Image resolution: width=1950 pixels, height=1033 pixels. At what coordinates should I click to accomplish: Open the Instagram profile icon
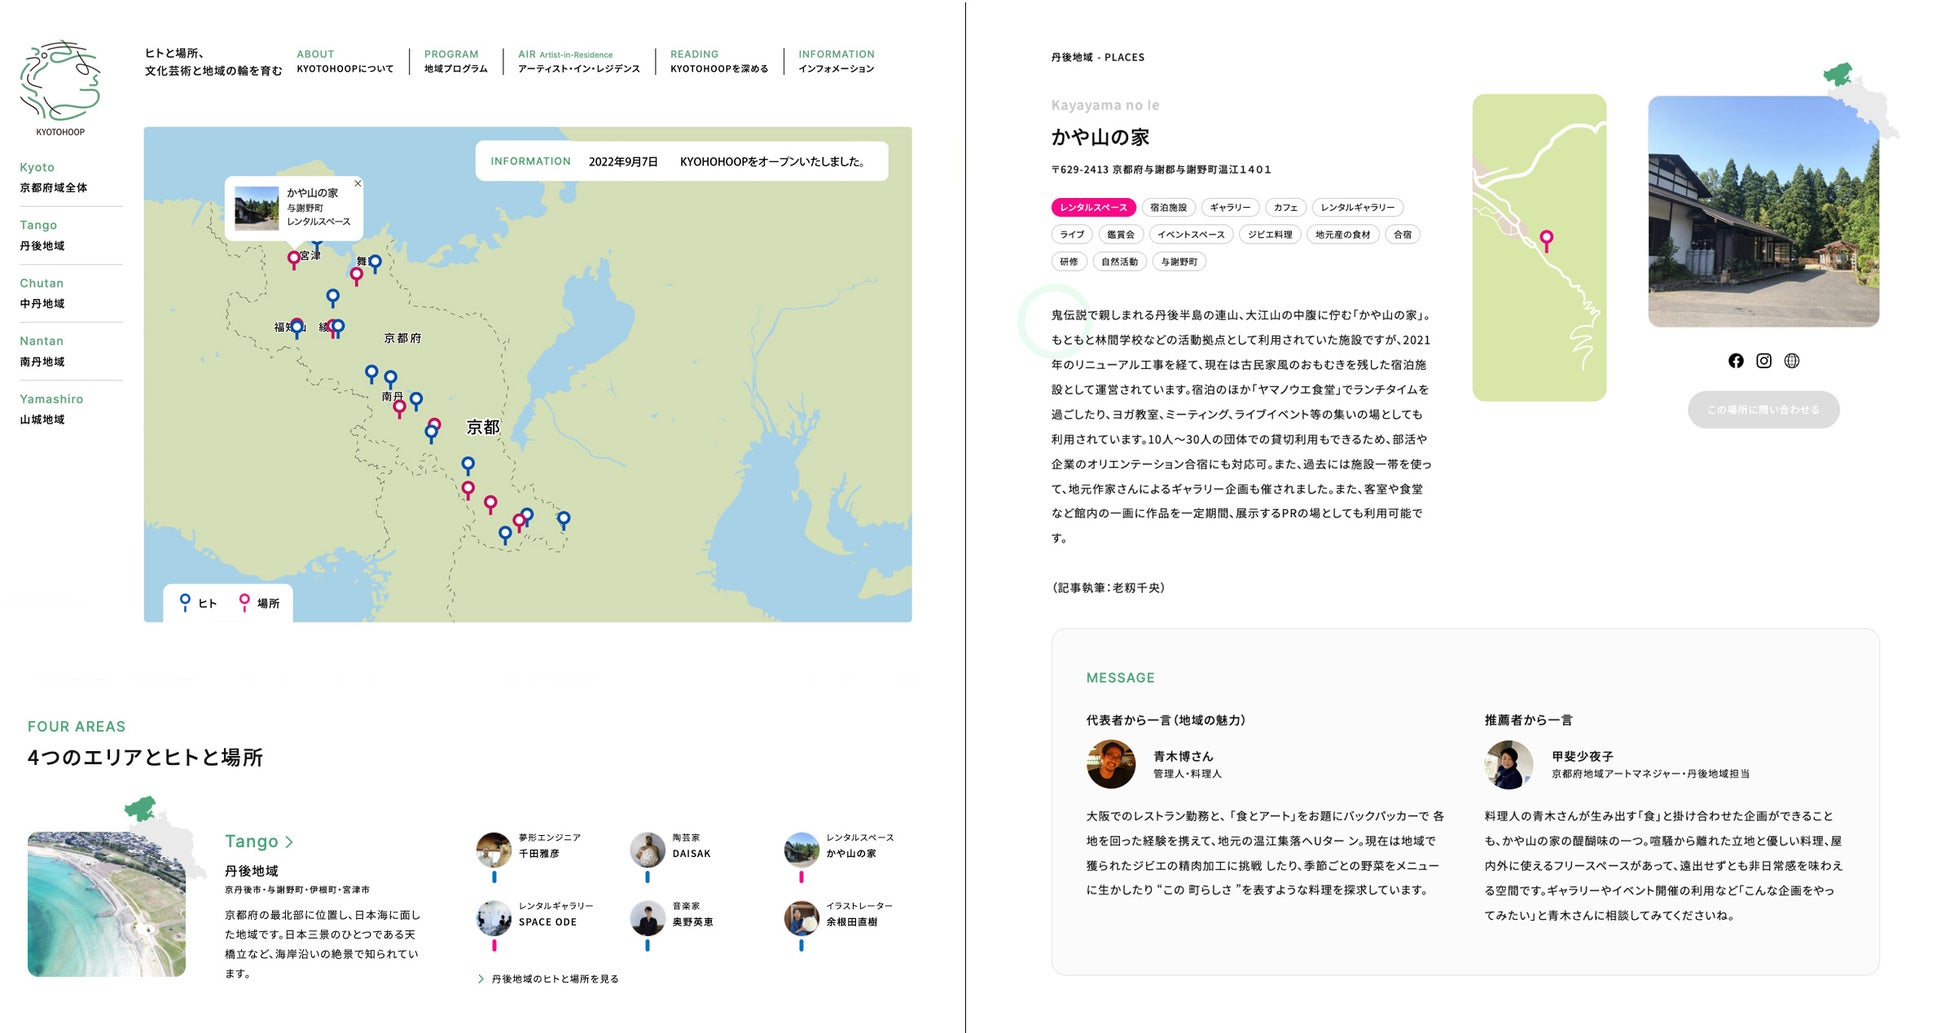(x=1764, y=361)
